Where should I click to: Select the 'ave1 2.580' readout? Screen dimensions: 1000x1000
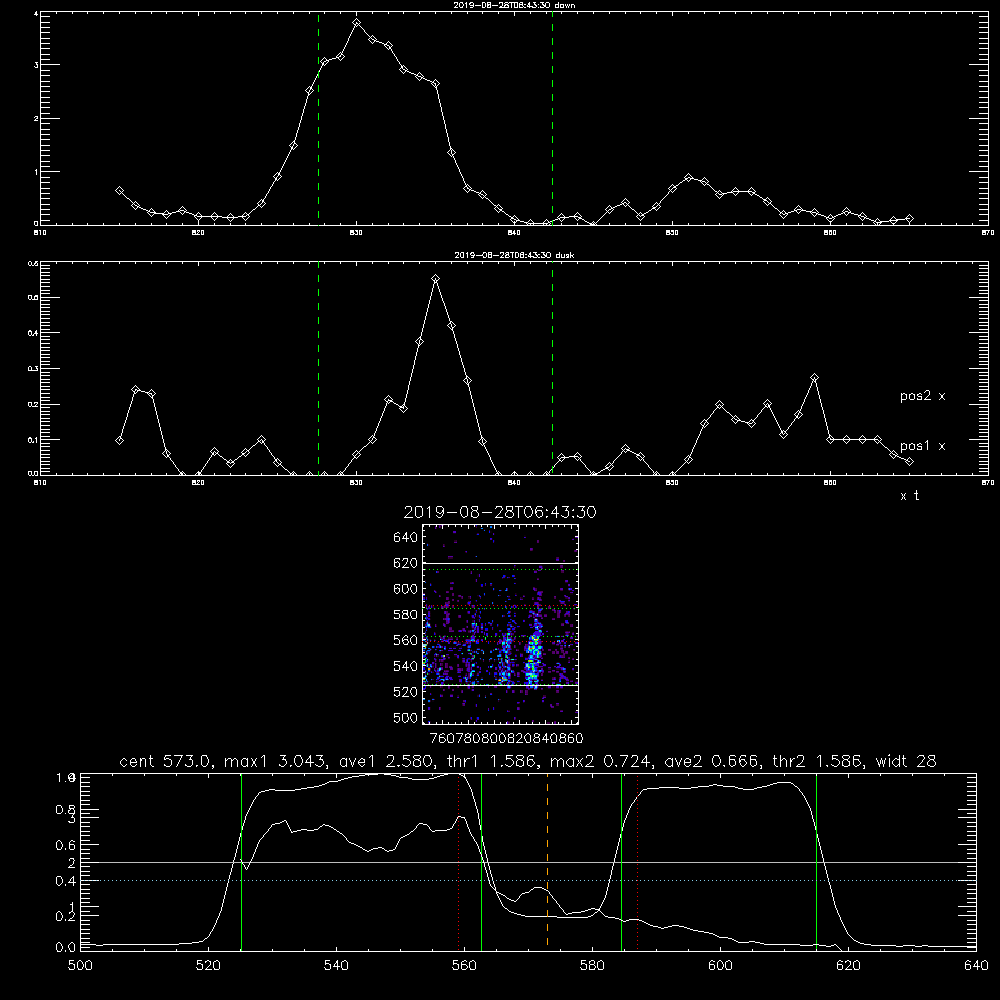(386, 761)
